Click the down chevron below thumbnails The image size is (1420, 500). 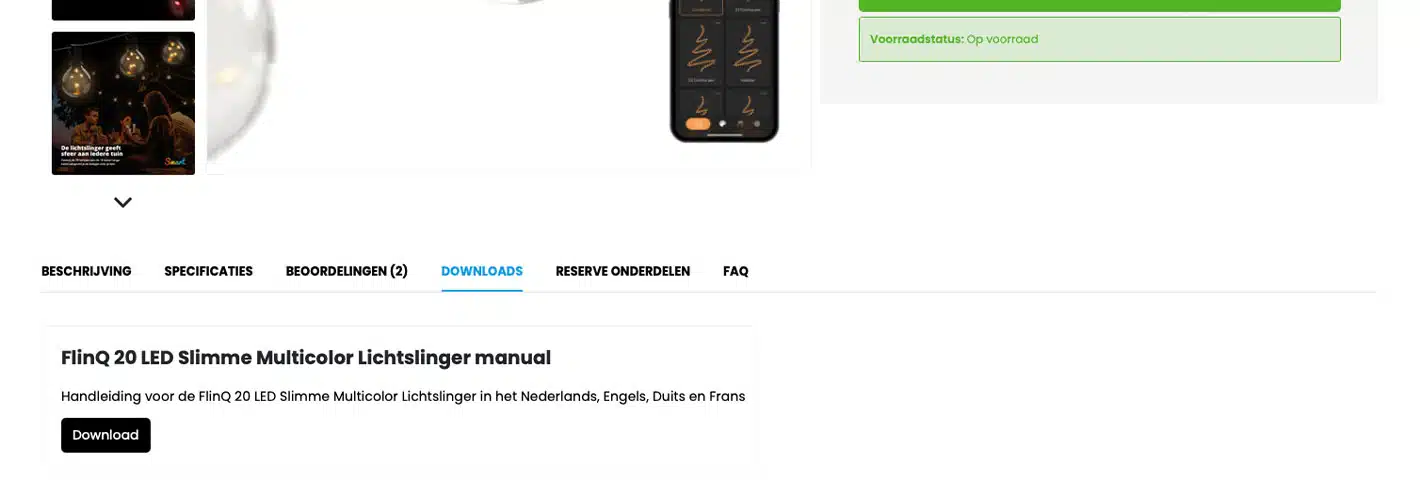[123, 202]
